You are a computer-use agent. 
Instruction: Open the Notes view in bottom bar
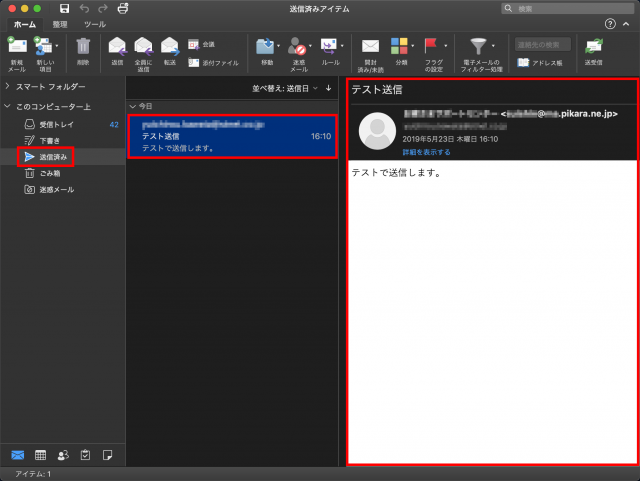108,455
